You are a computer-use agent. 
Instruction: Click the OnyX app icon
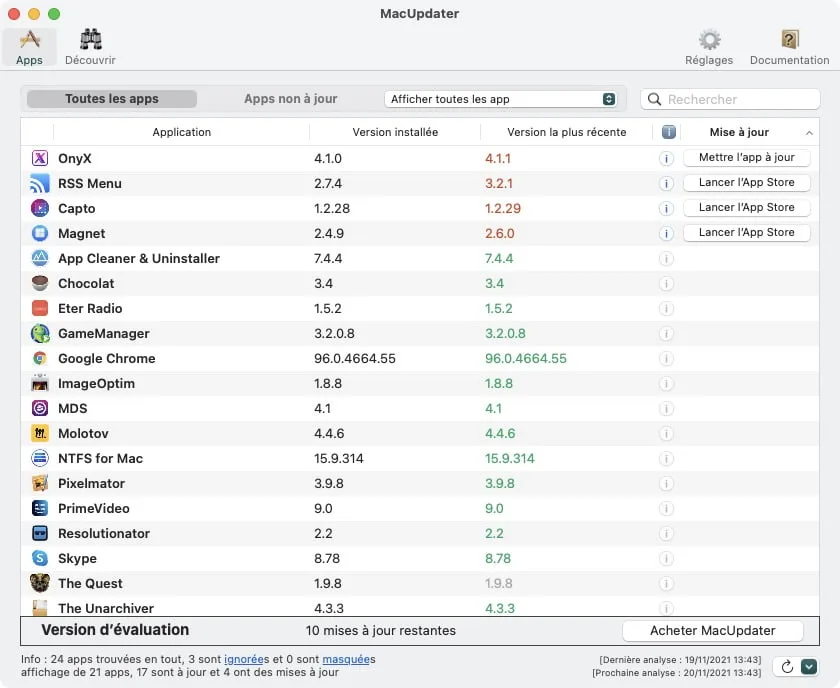[x=40, y=158]
